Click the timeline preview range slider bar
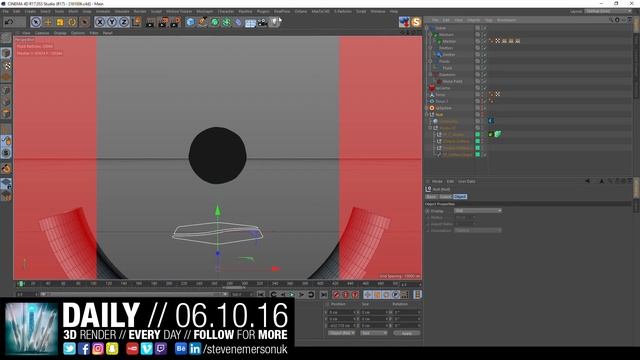The width and height of the screenshot is (640, 360). click(134, 294)
